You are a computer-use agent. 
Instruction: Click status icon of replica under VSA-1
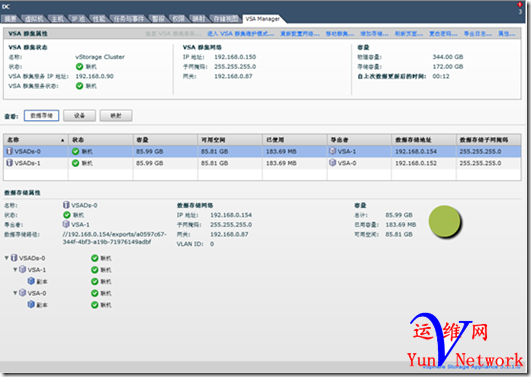(x=94, y=281)
